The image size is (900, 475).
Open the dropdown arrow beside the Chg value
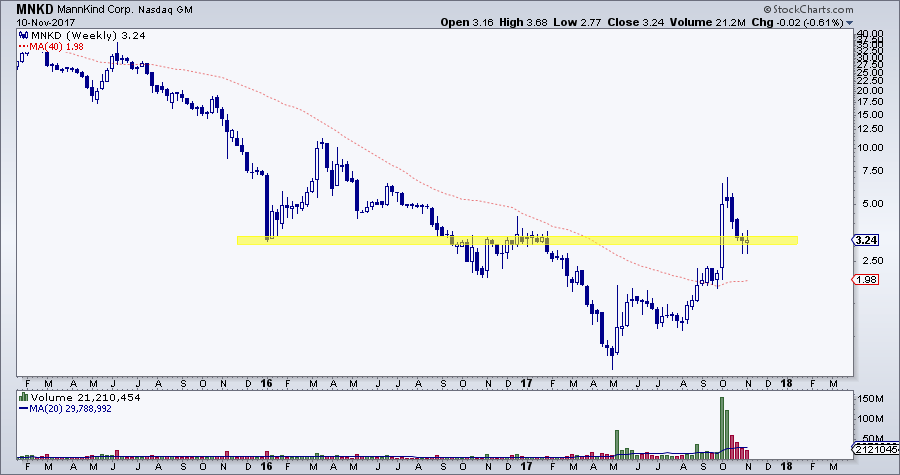[849, 23]
